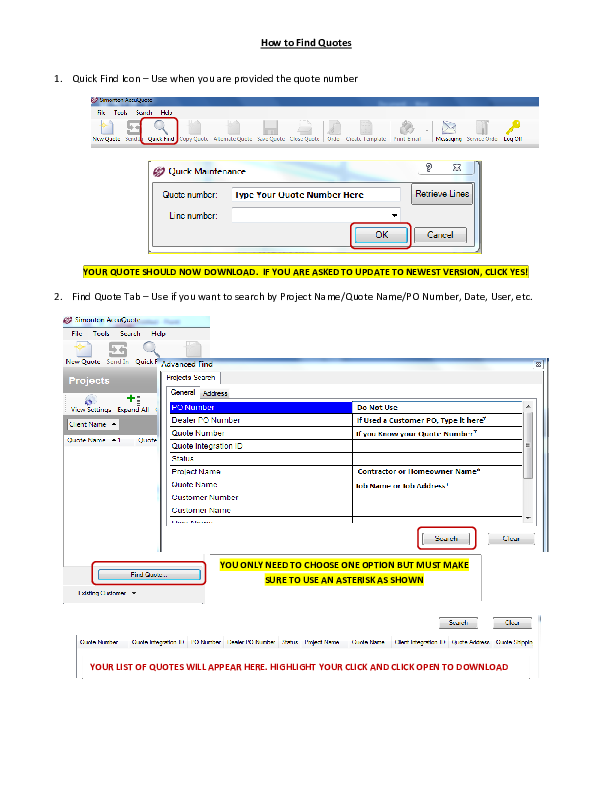This screenshot has height=792, width=612.
Task: Click Clear button above quote results columns
Action: [512, 622]
